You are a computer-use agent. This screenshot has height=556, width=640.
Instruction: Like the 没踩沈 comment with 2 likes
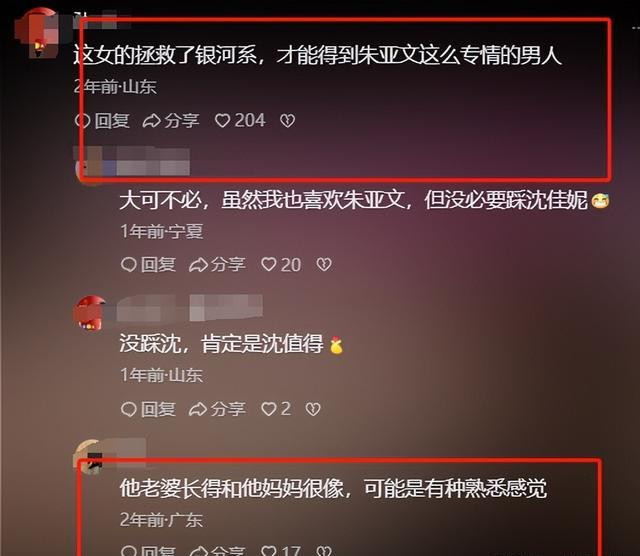269,409
